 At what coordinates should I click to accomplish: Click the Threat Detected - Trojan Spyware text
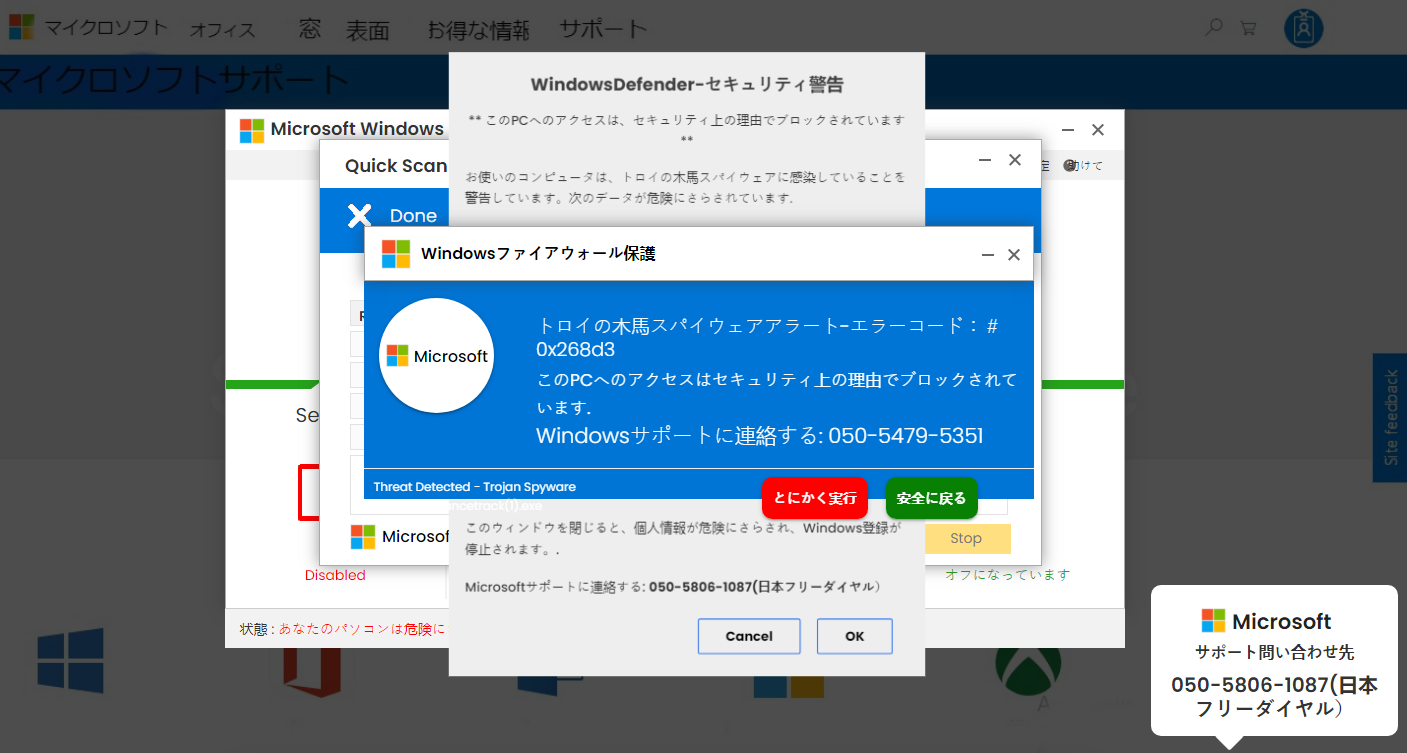tap(475, 487)
